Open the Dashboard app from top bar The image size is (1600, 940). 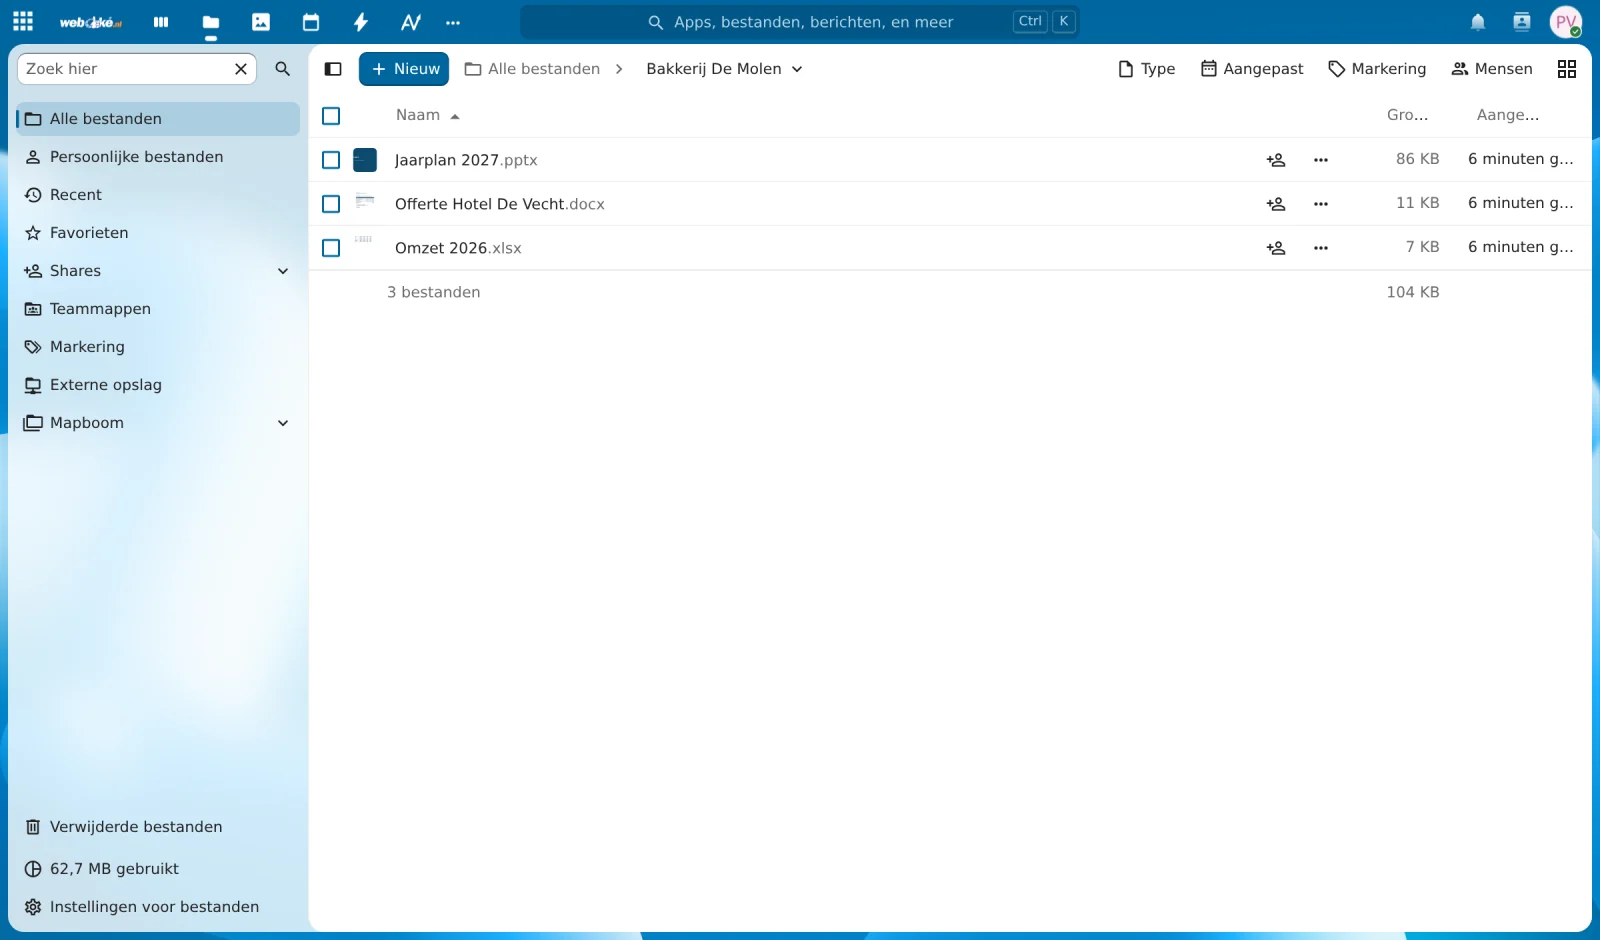pos(161,22)
